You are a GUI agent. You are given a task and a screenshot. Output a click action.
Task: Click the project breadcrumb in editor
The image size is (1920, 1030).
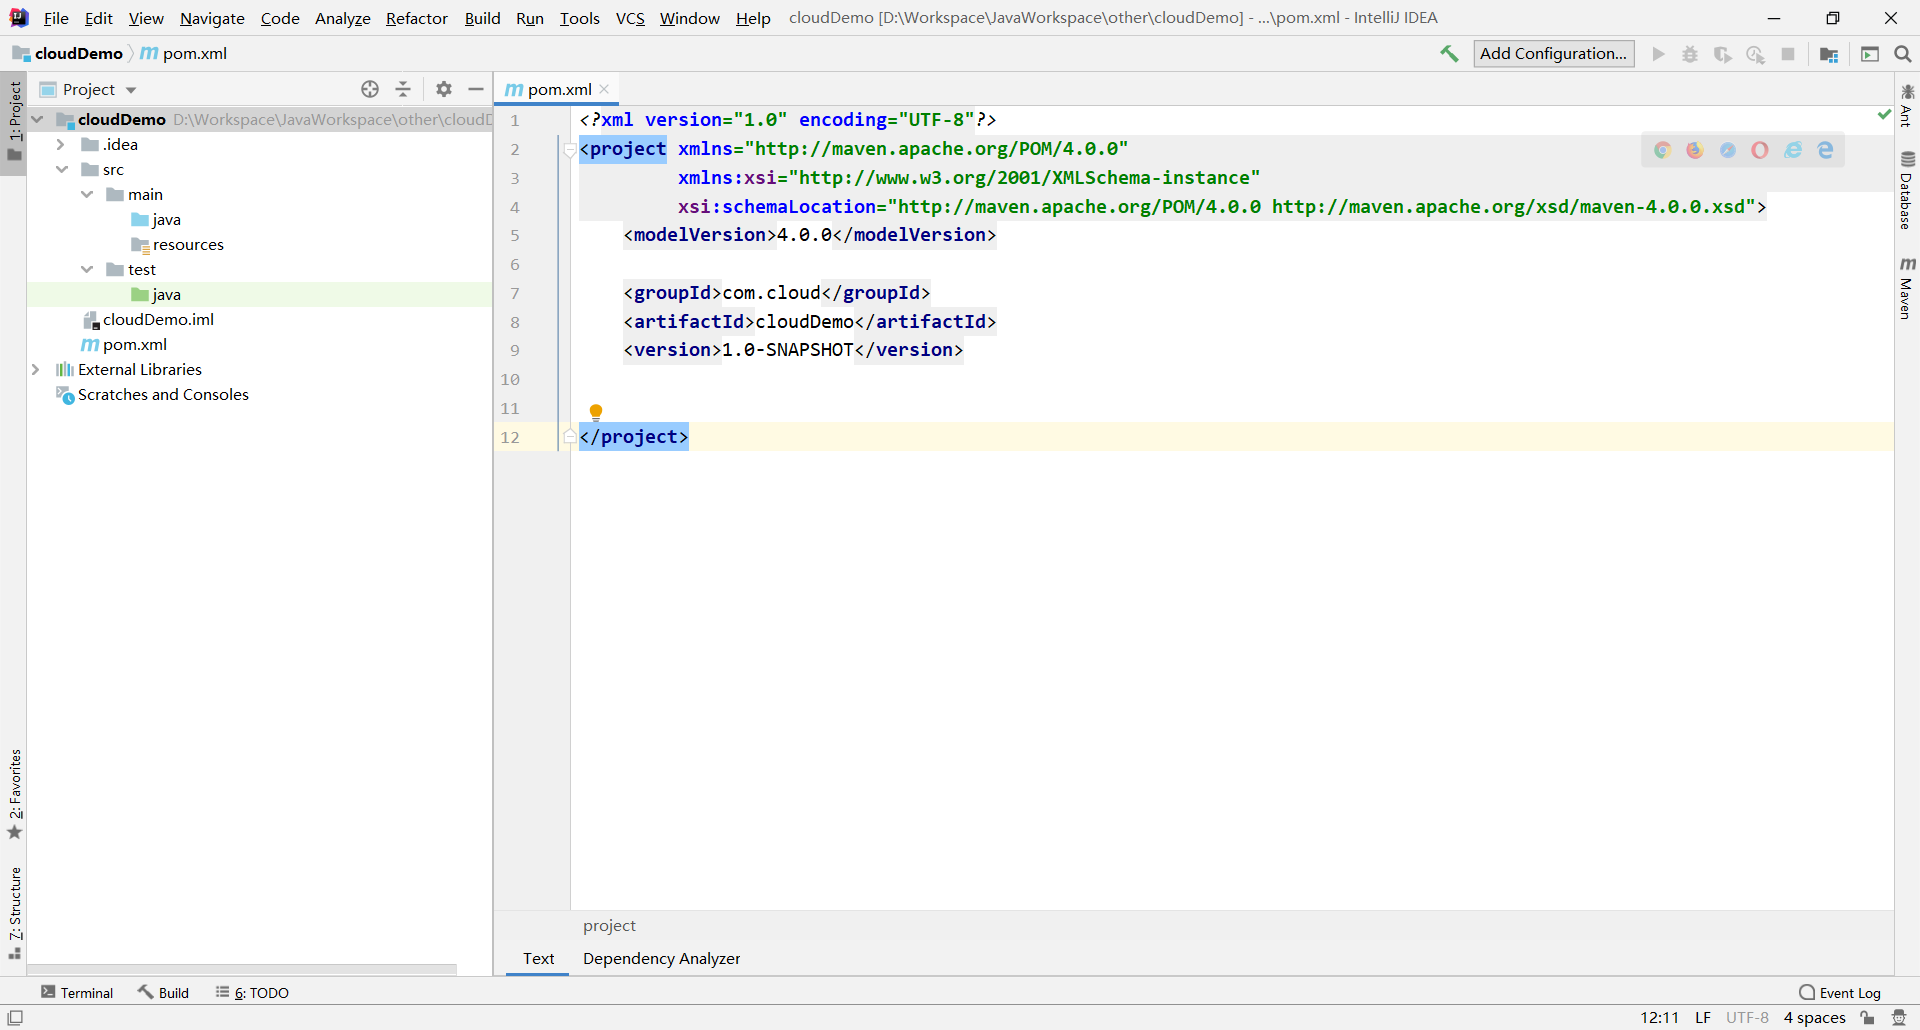[x=609, y=926]
